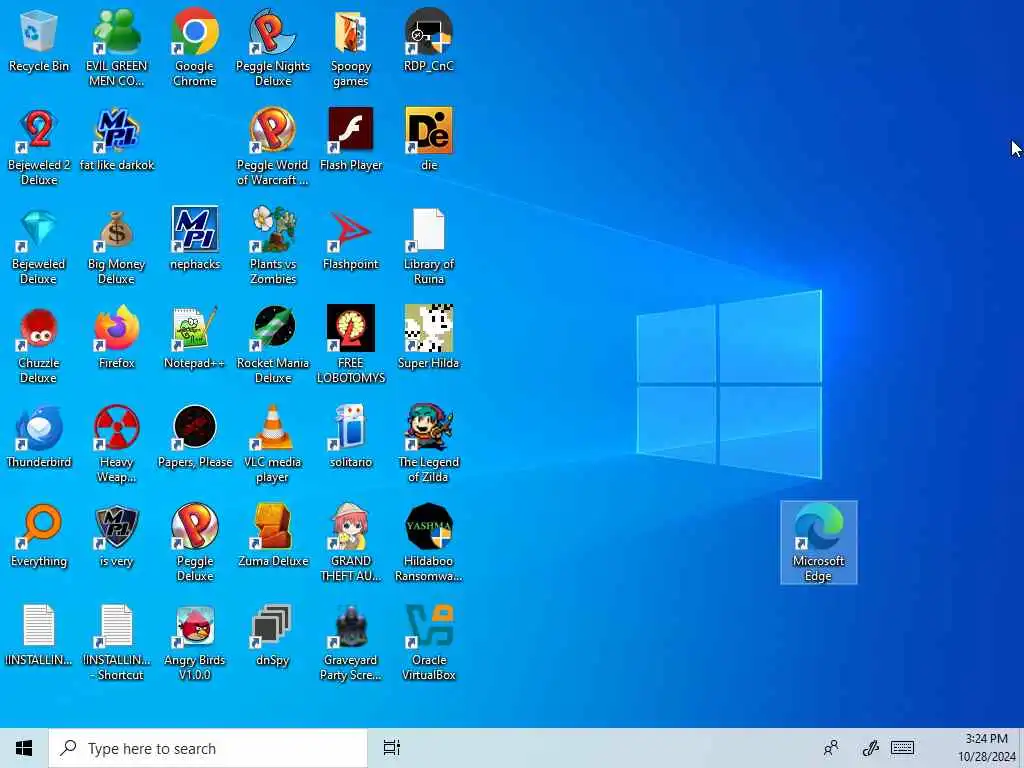1024x768 pixels.
Task: Open Task View from the taskbar
Action: click(392, 748)
